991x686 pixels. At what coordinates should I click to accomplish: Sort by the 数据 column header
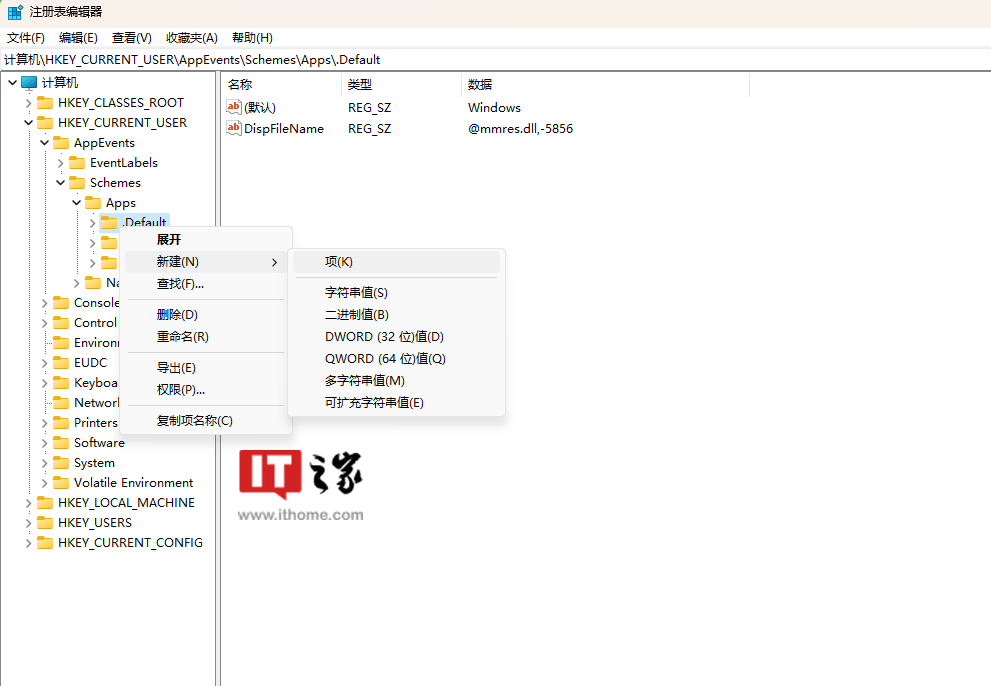(605, 85)
